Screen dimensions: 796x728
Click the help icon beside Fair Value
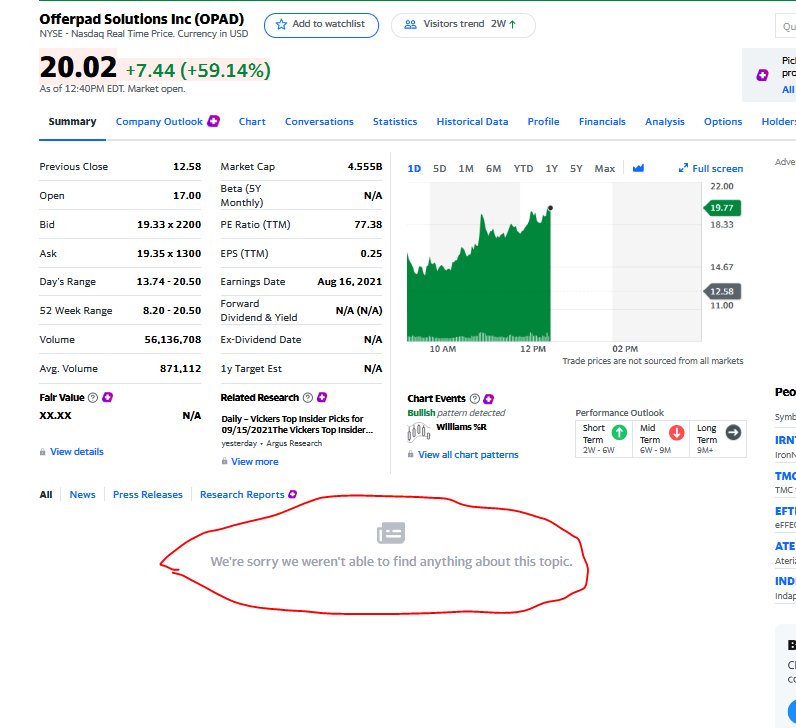tap(93, 398)
